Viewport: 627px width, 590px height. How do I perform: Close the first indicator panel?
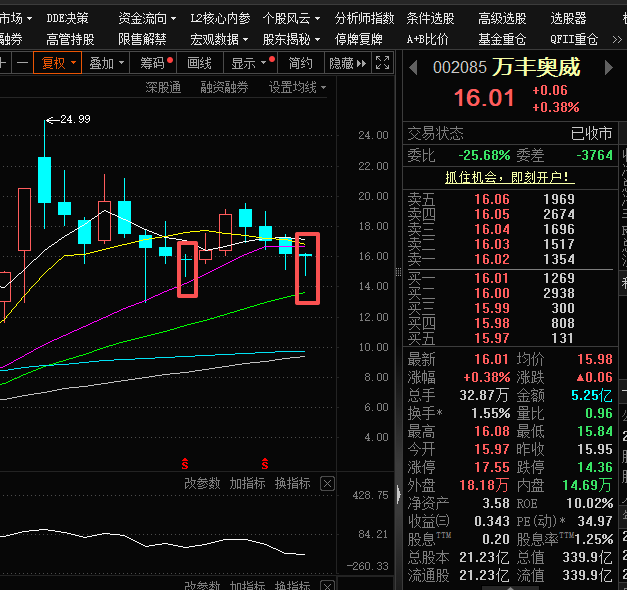click(327, 484)
